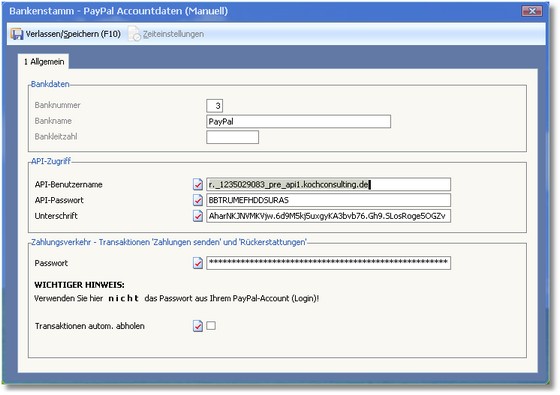Enable Transaktionen autom. abholen checkbox
The height and width of the screenshot is (395, 560).
coord(211,325)
